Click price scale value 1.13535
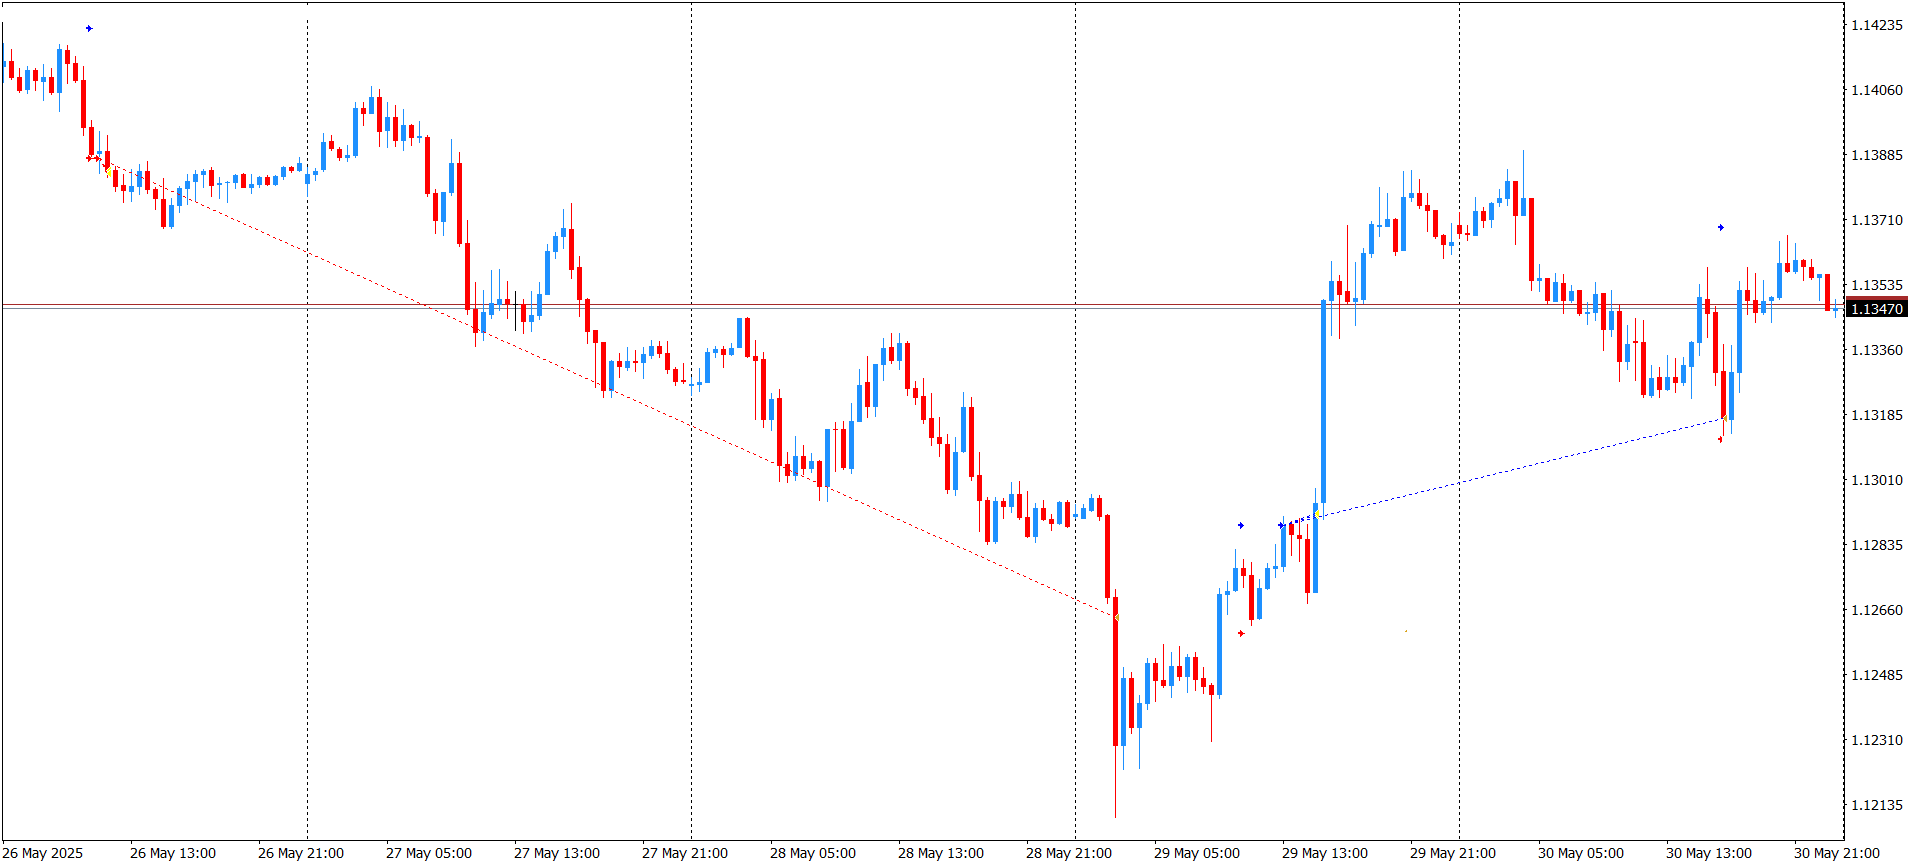The width and height of the screenshot is (1916, 867). [1877, 285]
